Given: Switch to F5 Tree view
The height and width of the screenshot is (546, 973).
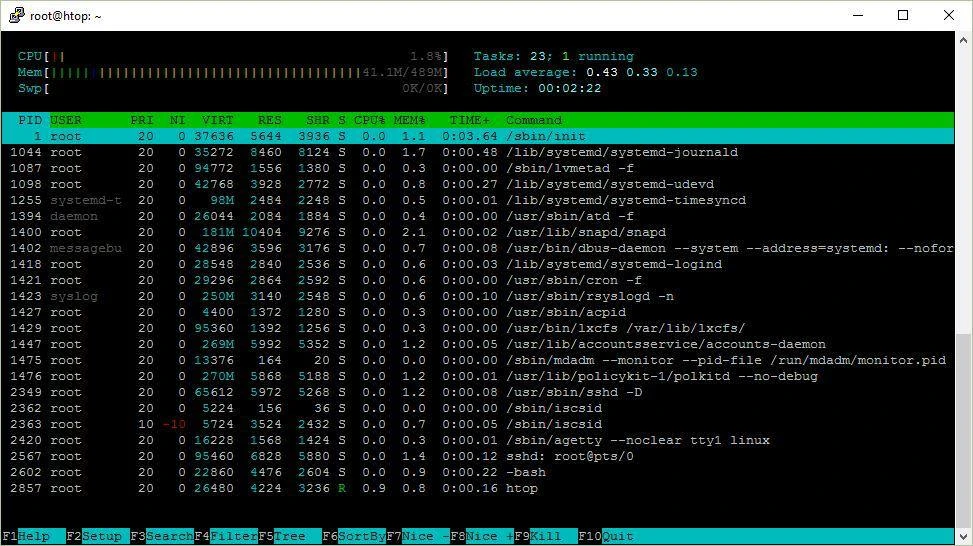Looking at the screenshot, I should 290,536.
